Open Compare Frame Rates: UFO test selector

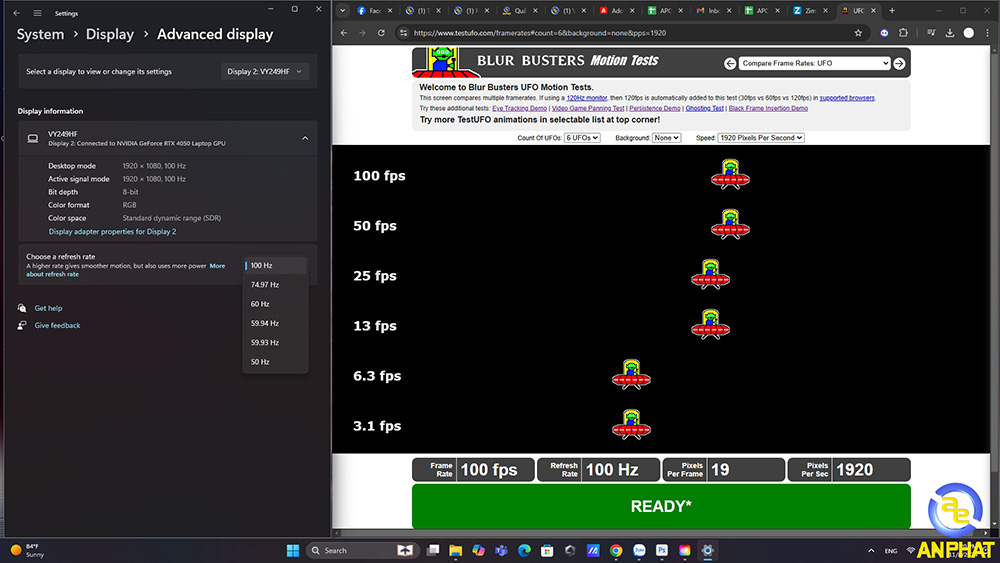[x=814, y=63]
